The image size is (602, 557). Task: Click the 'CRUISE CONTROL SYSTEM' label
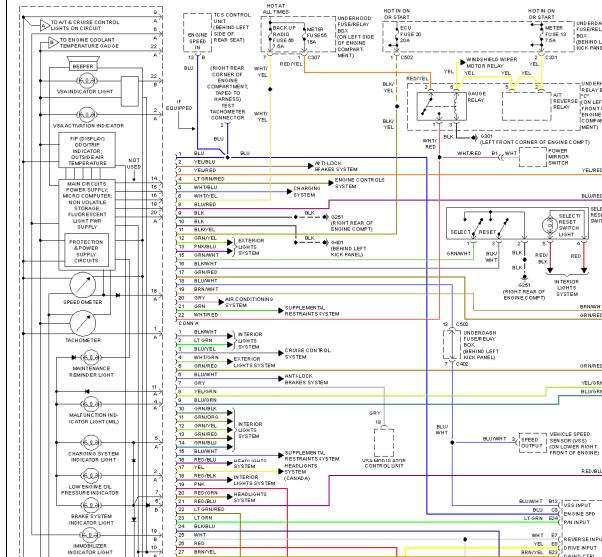[308, 354]
